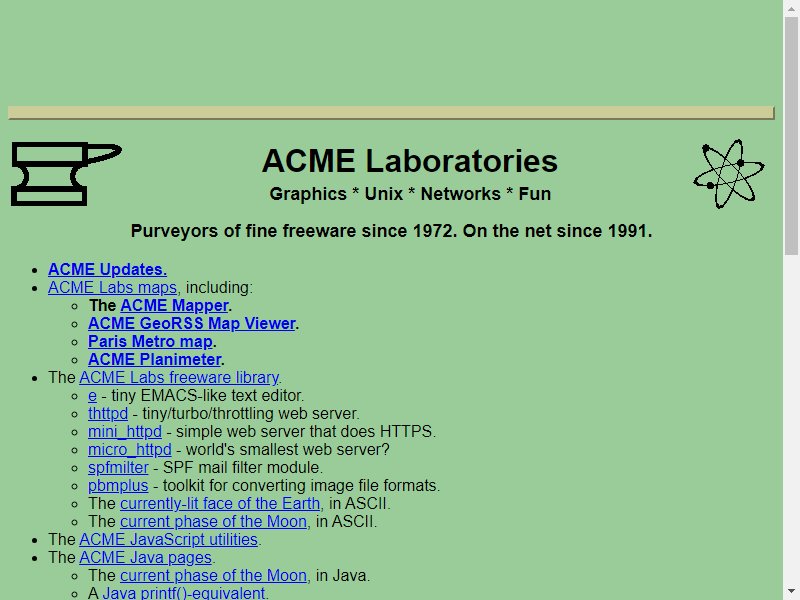Open the ACME Java pages link
800x600 pixels.
click(x=145, y=558)
